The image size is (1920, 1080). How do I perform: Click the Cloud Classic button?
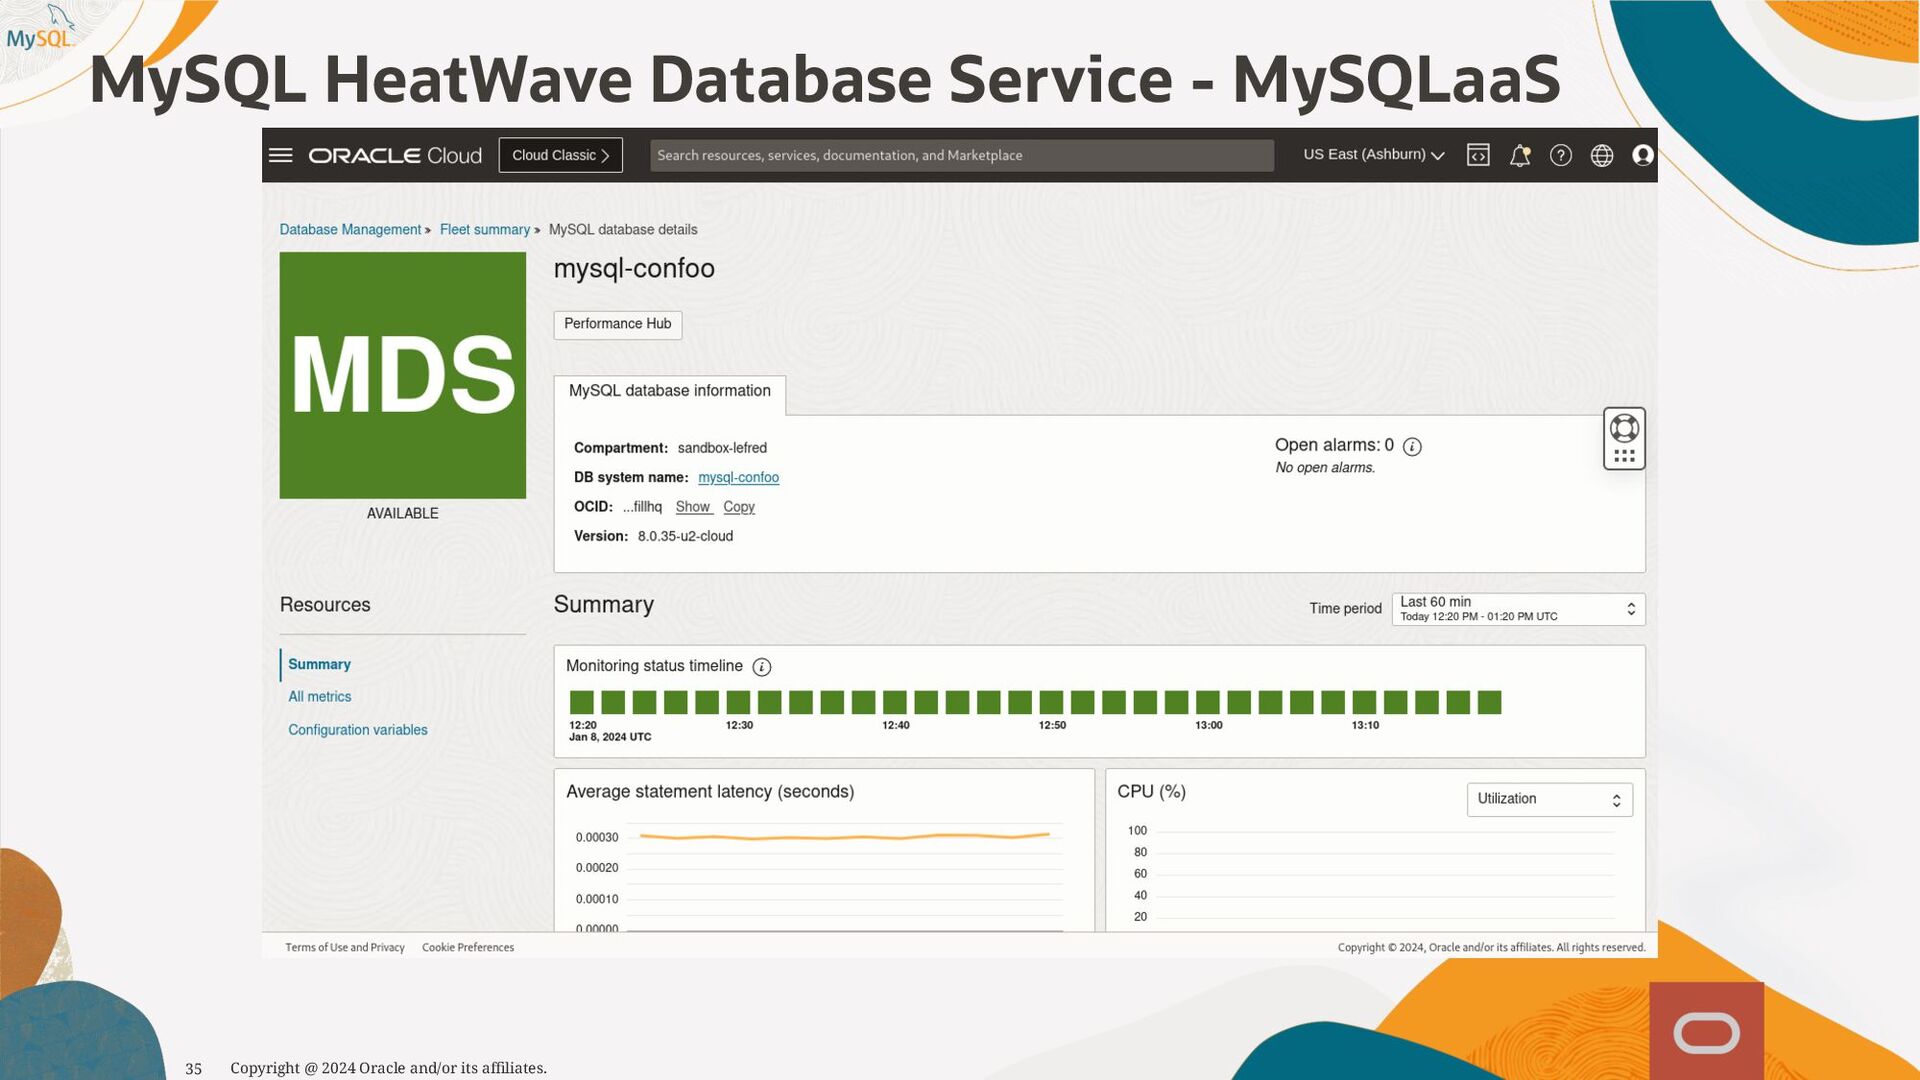click(561, 155)
